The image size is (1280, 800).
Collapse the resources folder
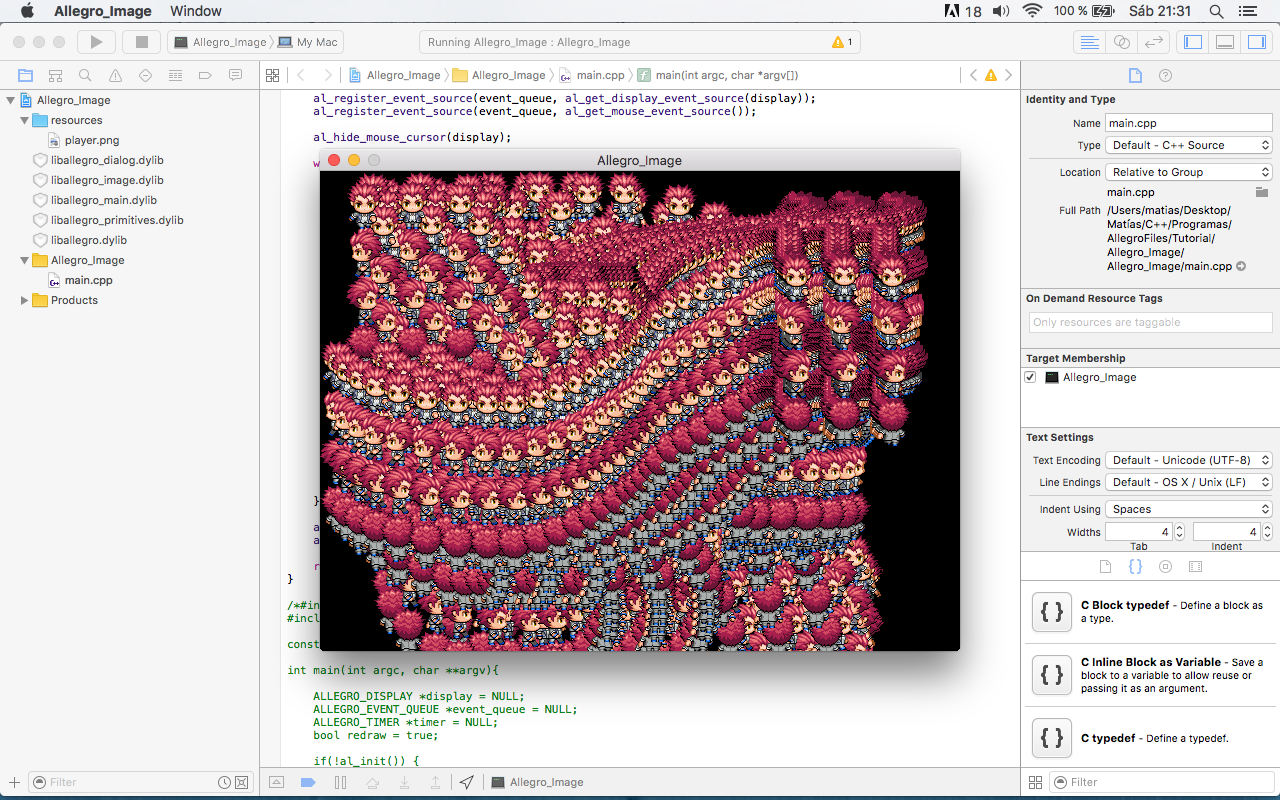(x=24, y=121)
